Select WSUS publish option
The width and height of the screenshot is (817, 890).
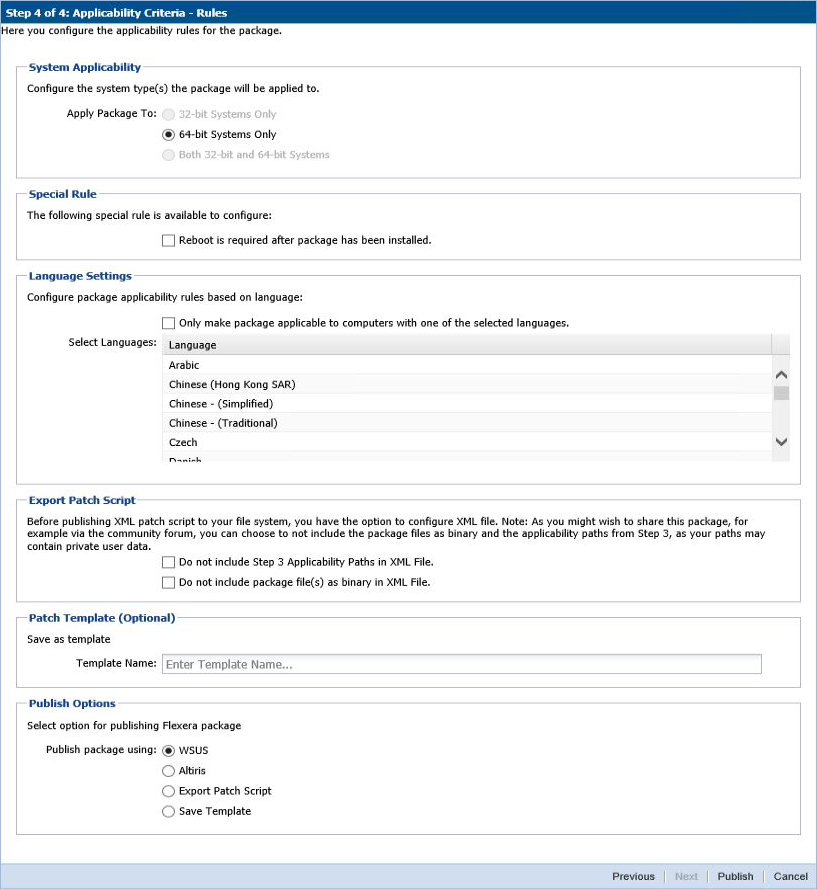click(168, 750)
